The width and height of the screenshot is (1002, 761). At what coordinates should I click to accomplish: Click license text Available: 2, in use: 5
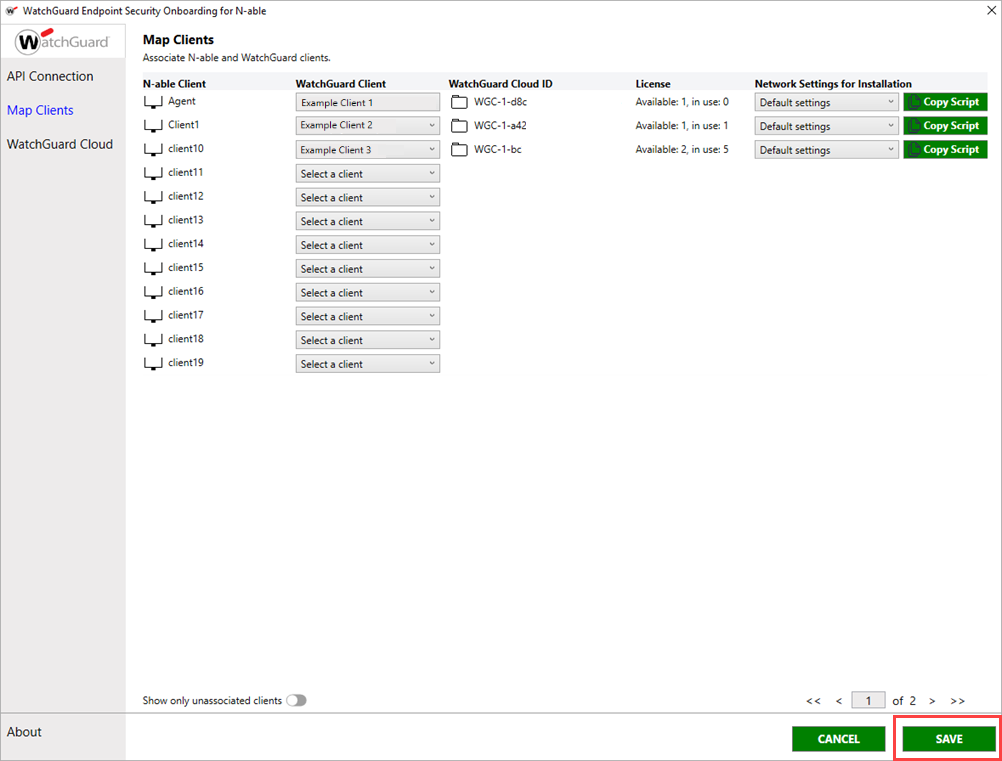(682, 149)
